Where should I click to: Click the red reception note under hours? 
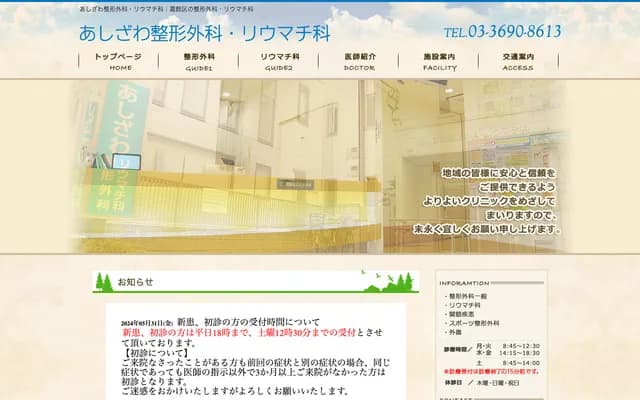491,371
